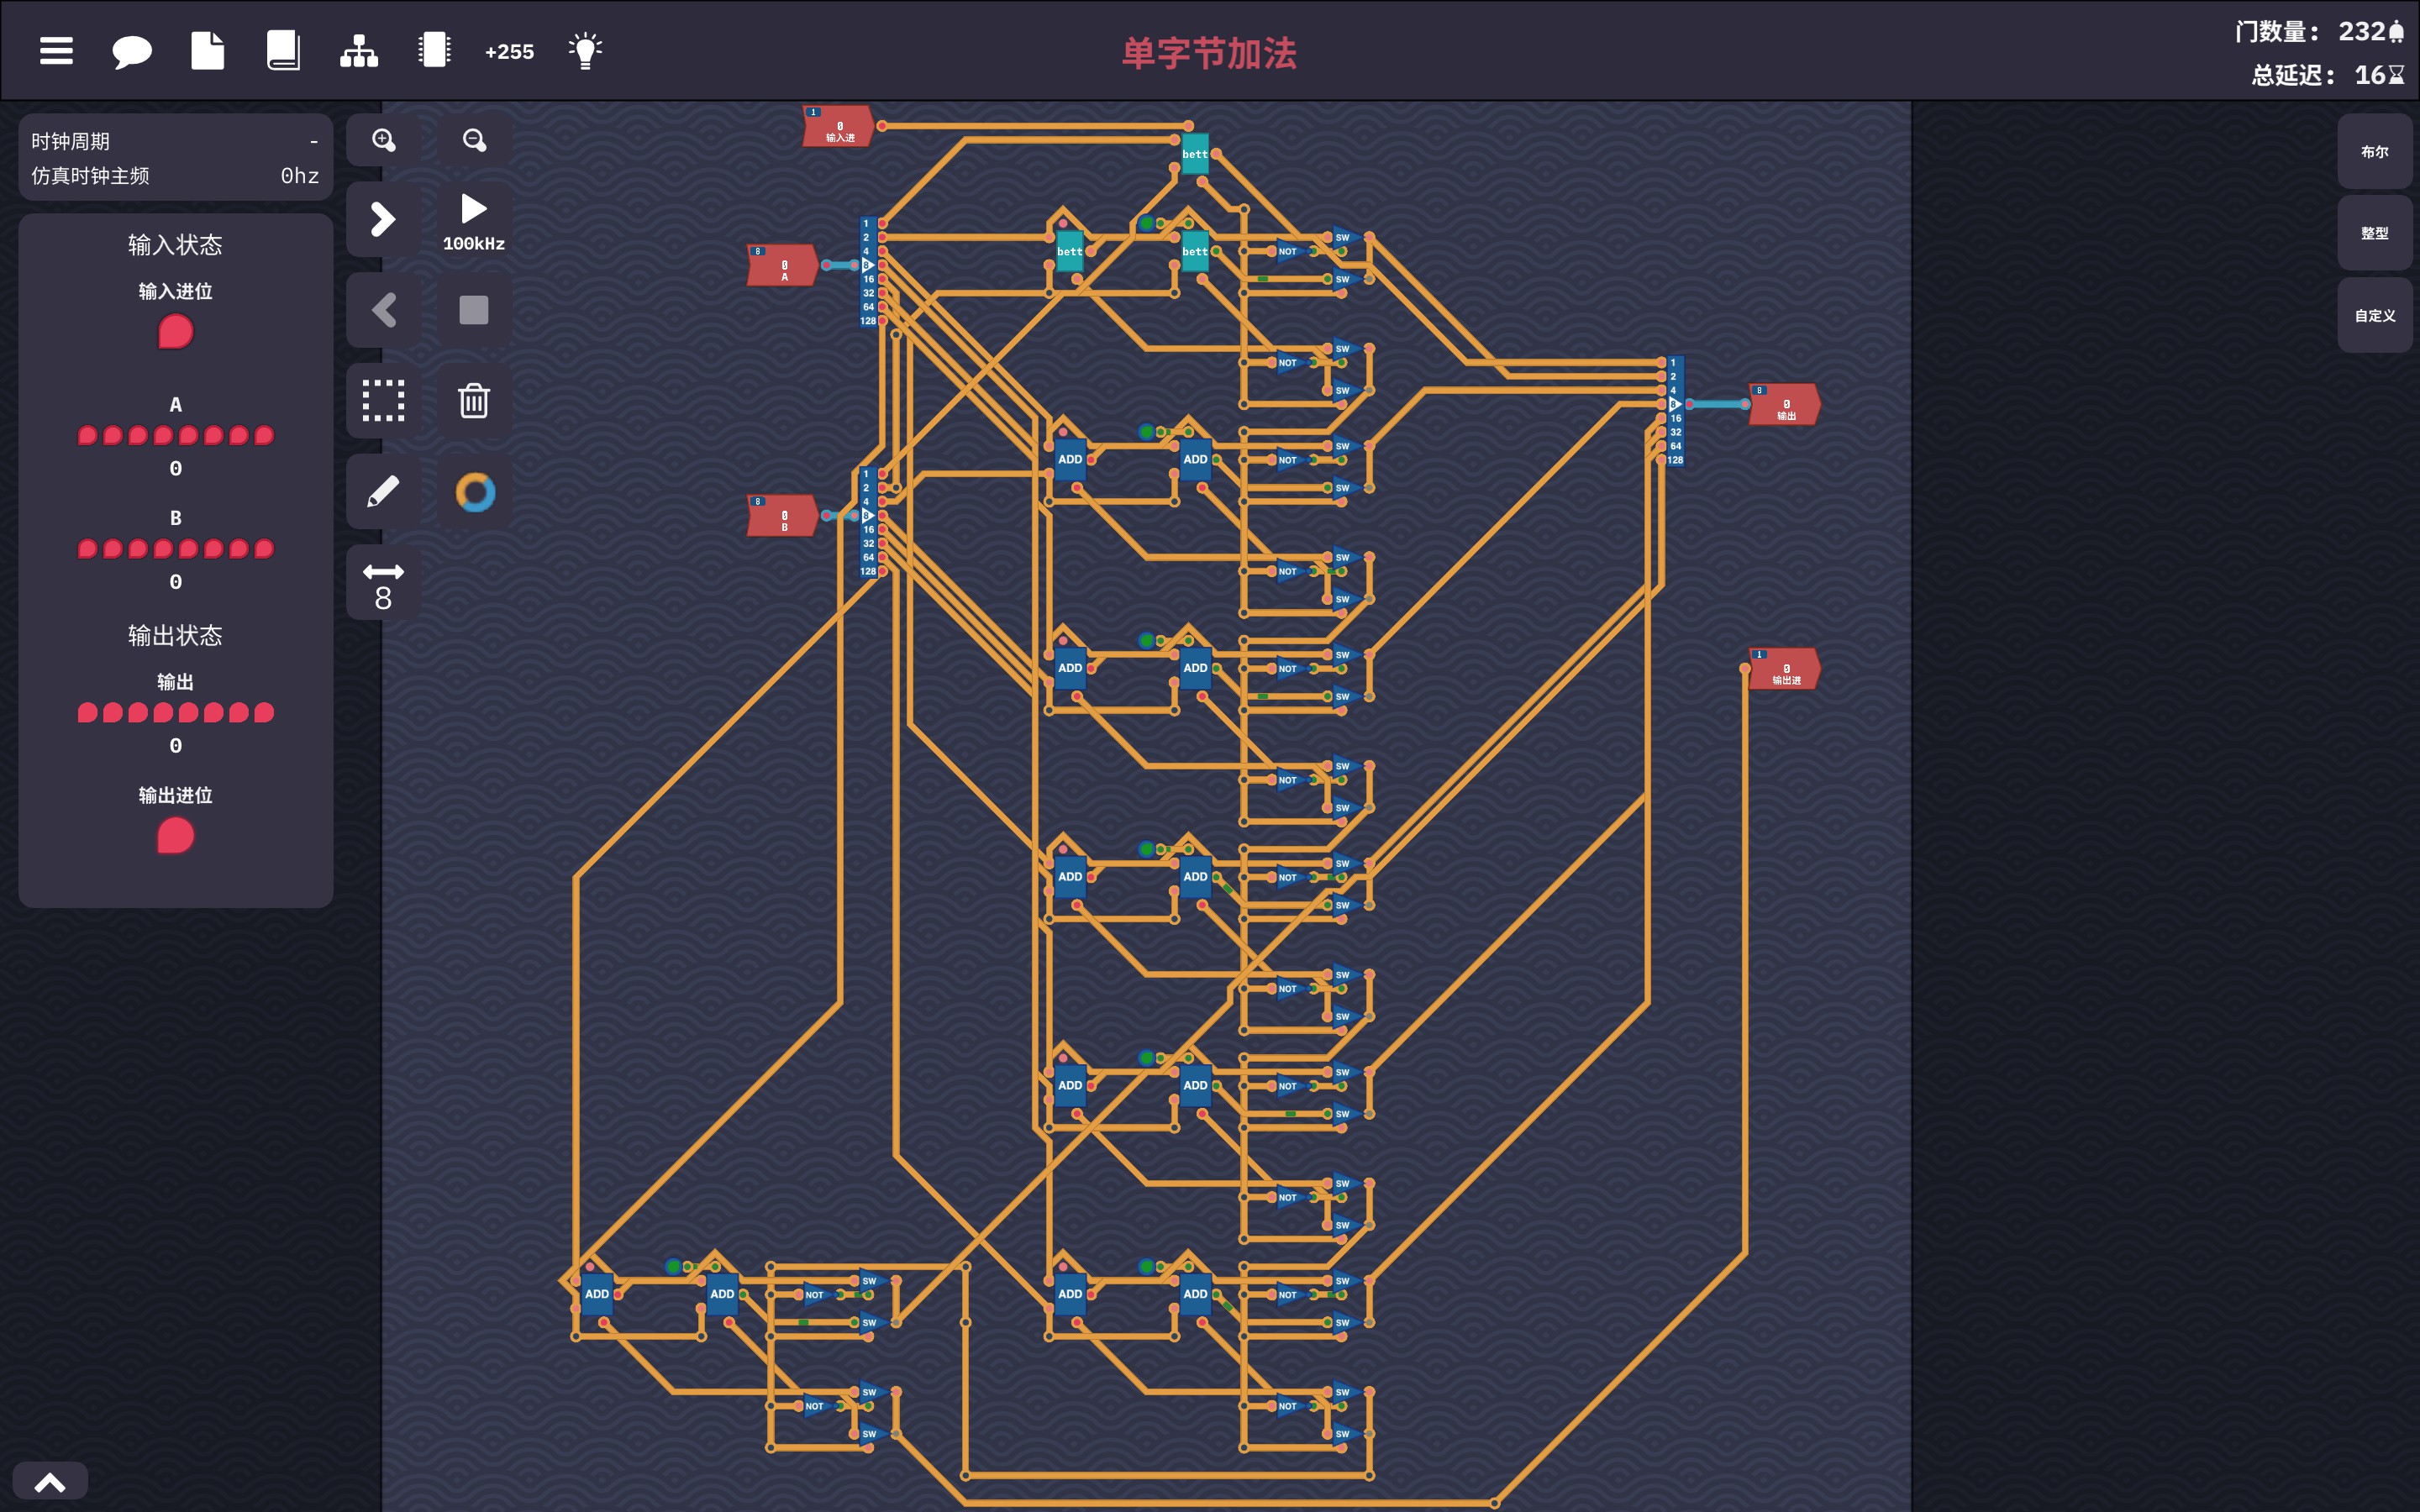The image size is (2420, 1512).
Task: Open the 布尔 component category
Action: click(2375, 152)
